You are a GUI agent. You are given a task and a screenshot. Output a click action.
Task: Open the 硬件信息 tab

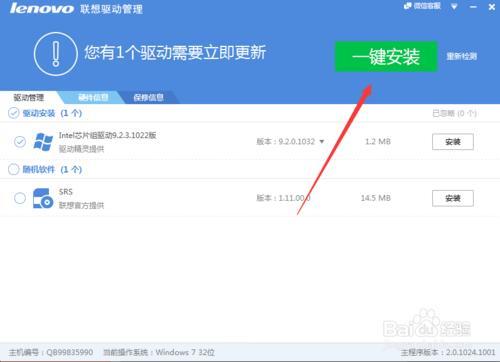93,97
